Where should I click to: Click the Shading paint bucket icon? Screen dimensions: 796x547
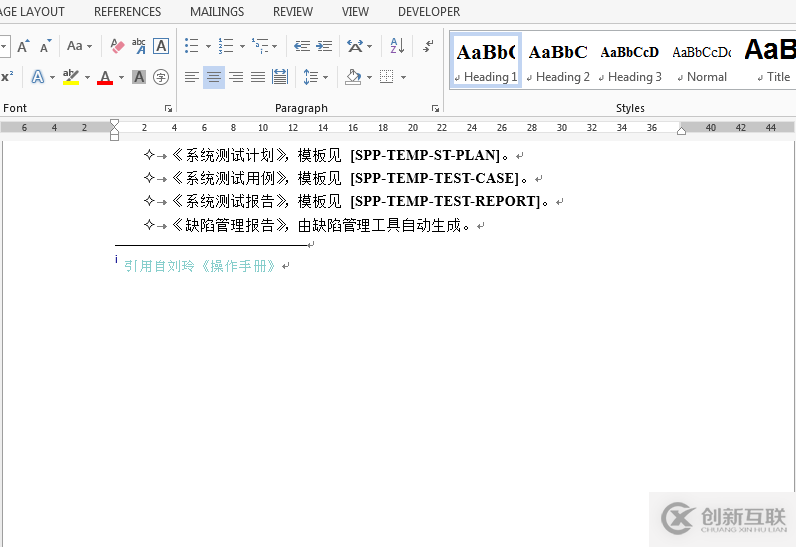(x=353, y=77)
